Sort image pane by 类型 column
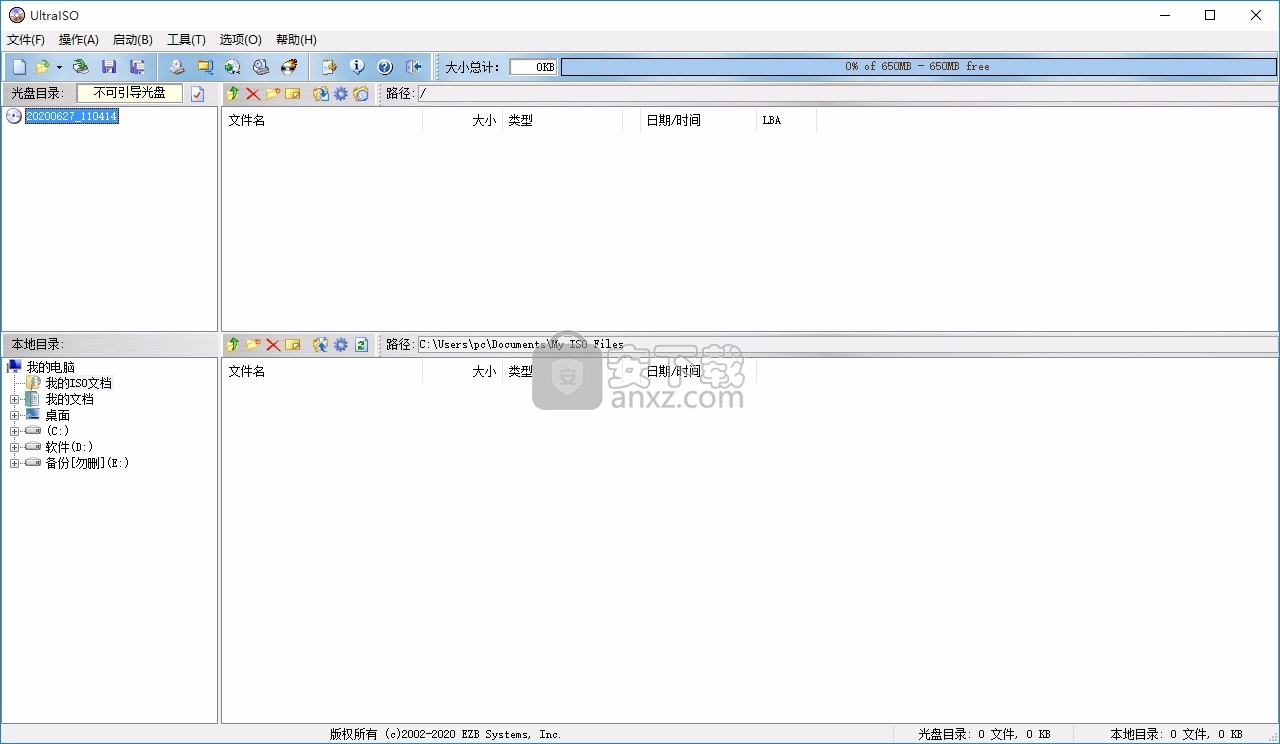 tap(561, 120)
